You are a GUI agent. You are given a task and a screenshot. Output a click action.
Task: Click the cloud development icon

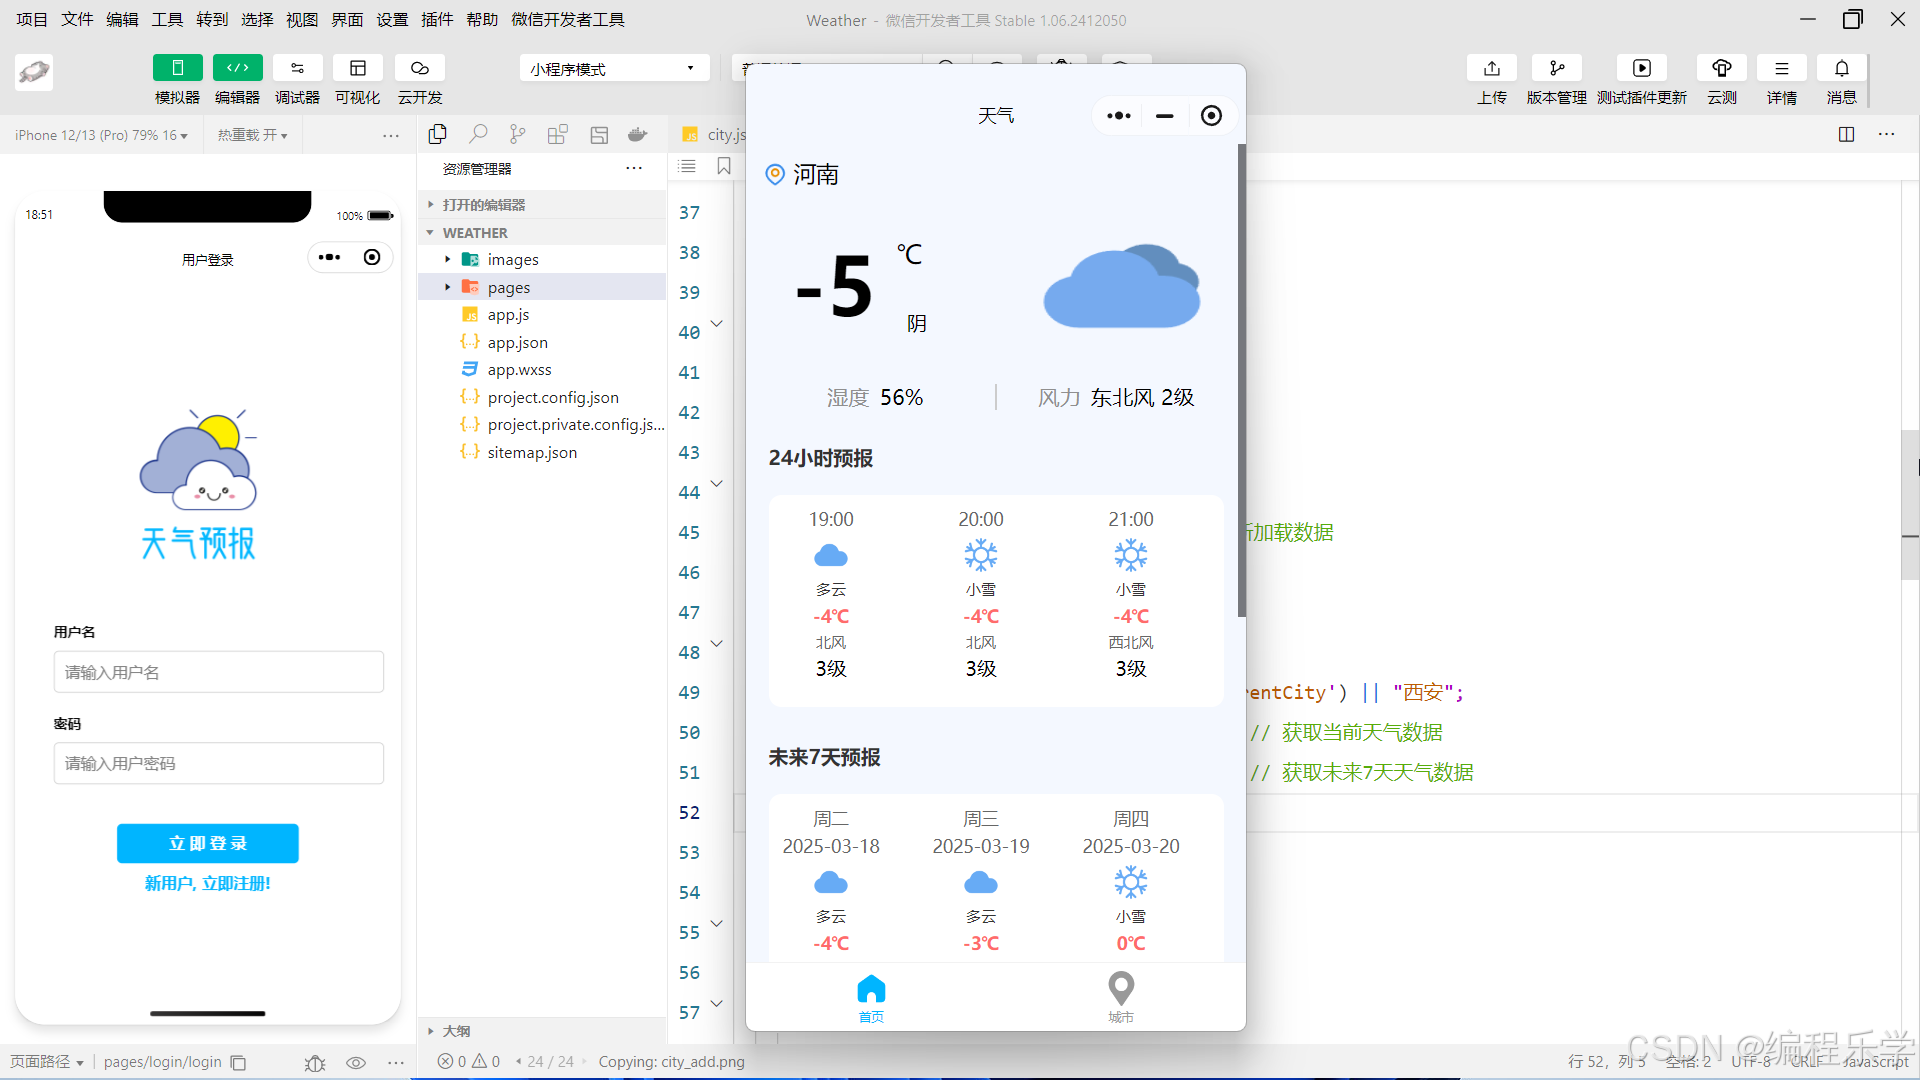tap(419, 68)
